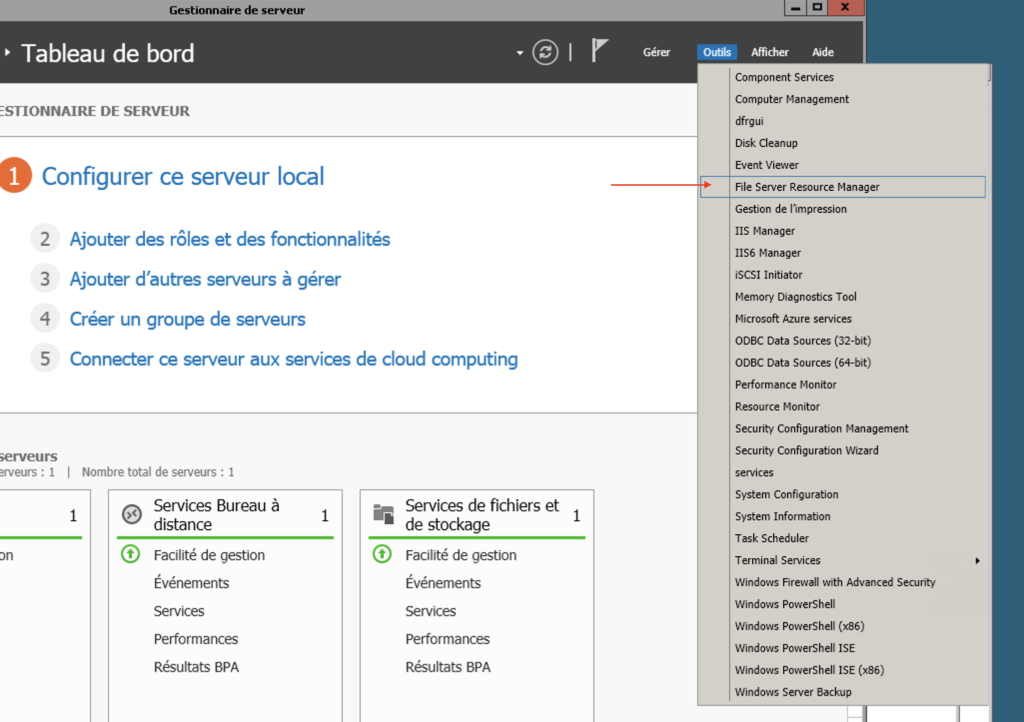Click Résultats BPA under Services de fichiers et de stockage
1024x722 pixels.
(447, 667)
